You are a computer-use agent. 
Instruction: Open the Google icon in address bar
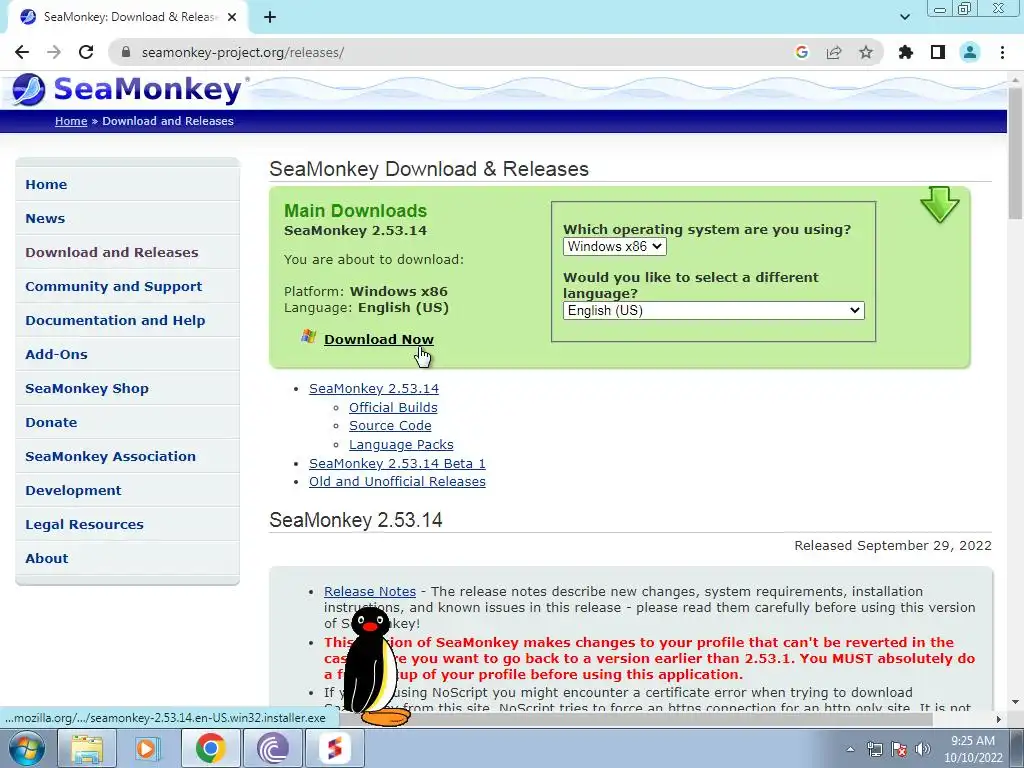[802, 52]
